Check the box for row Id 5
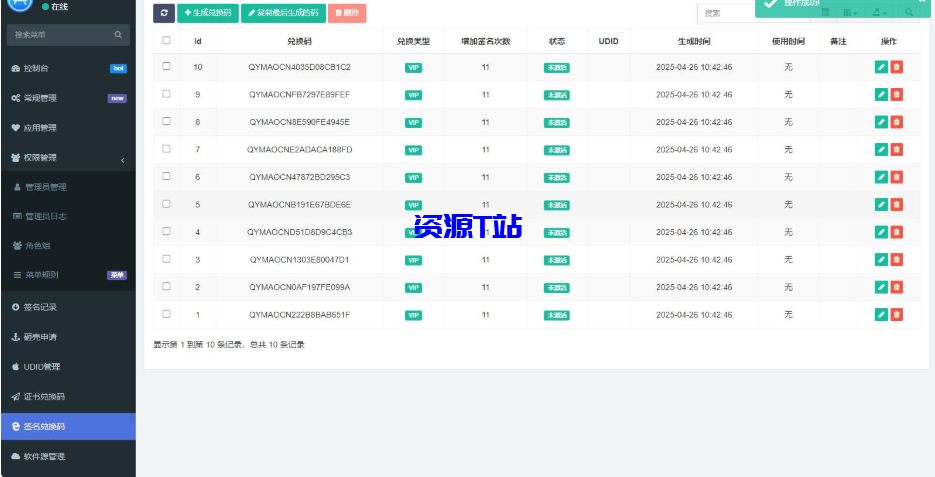The width and height of the screenshot is (935, 477). [166, 204]
